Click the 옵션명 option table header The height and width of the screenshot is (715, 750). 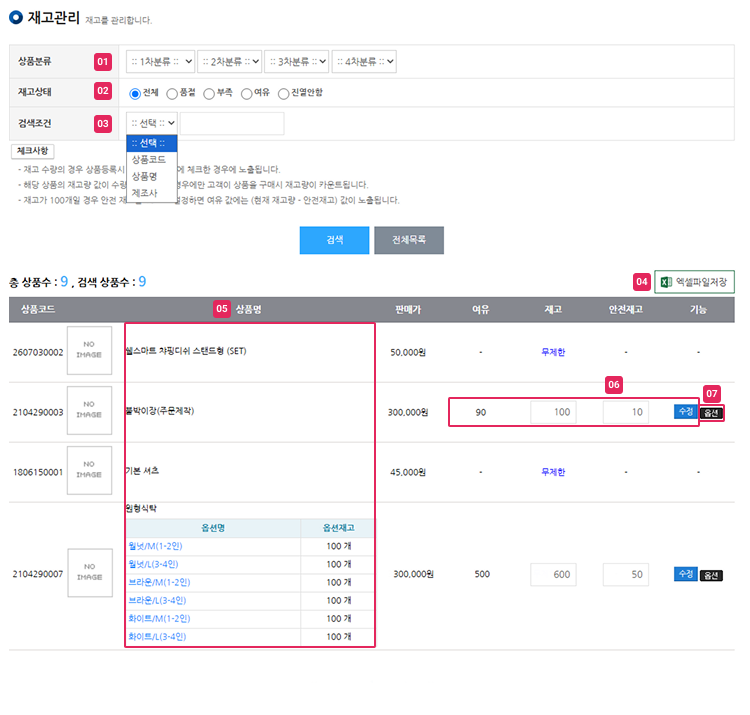[x=213, y=528]
